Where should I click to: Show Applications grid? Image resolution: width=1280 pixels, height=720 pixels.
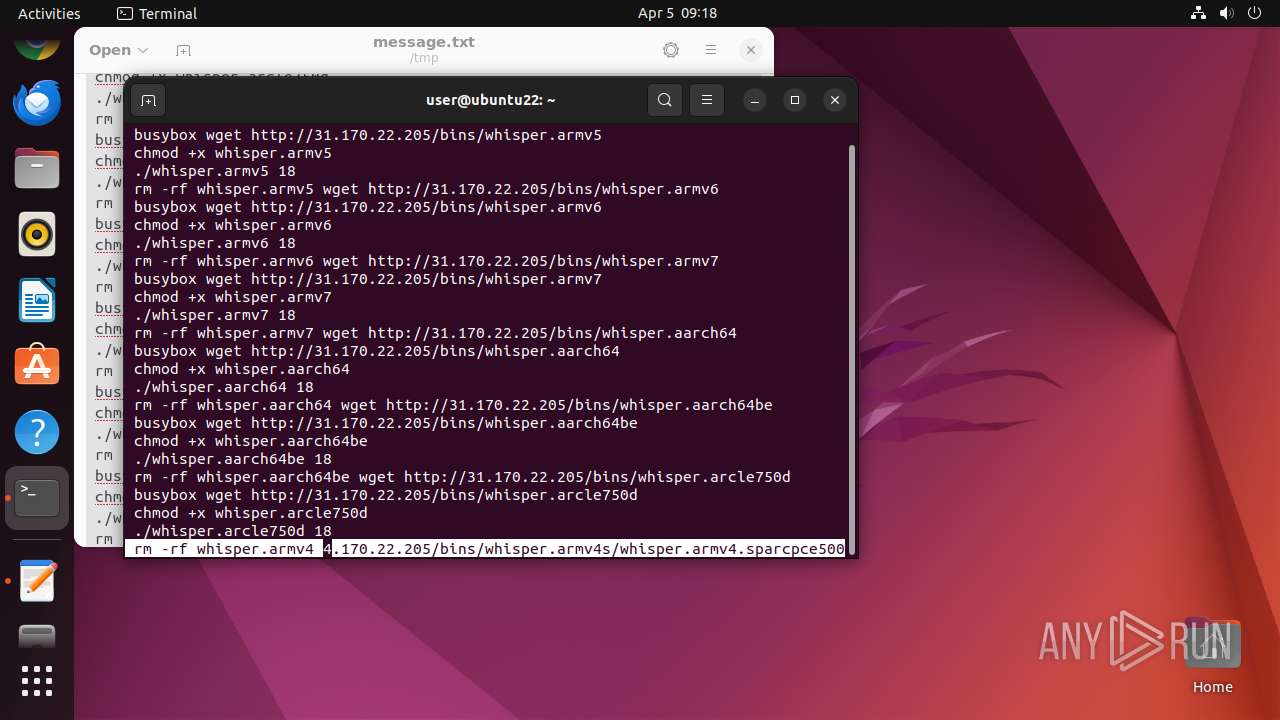pyautogui.click(x=37, y=681)
